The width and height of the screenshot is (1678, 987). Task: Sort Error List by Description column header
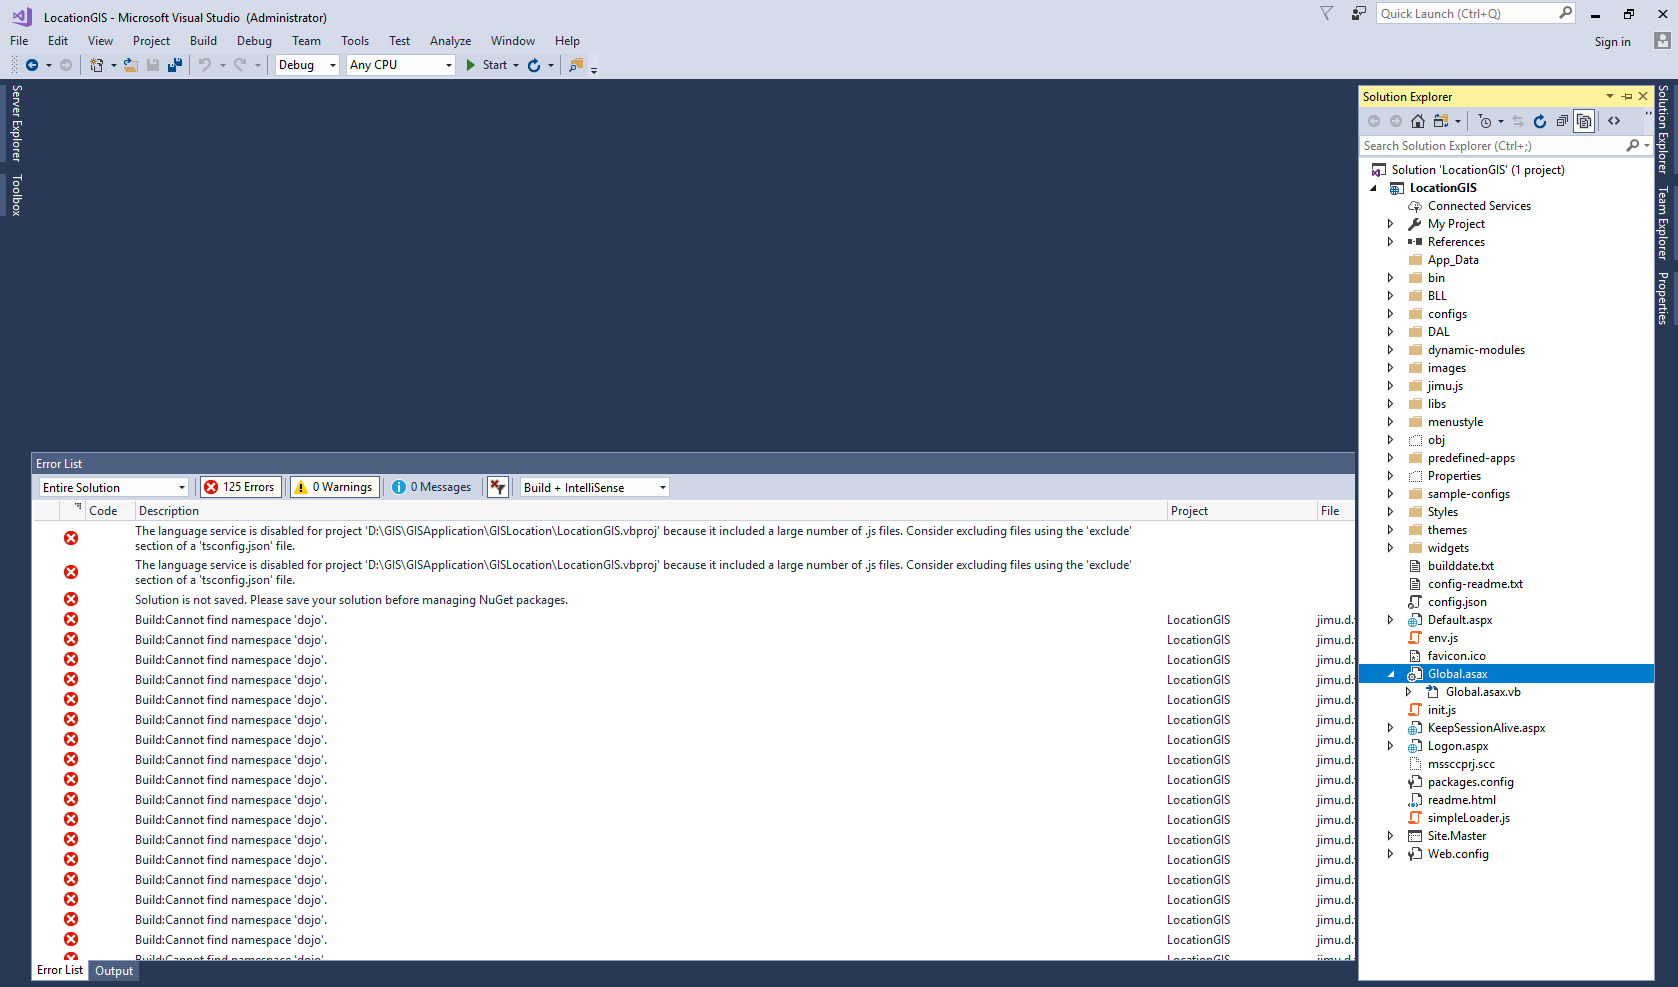tap(650, 511)
